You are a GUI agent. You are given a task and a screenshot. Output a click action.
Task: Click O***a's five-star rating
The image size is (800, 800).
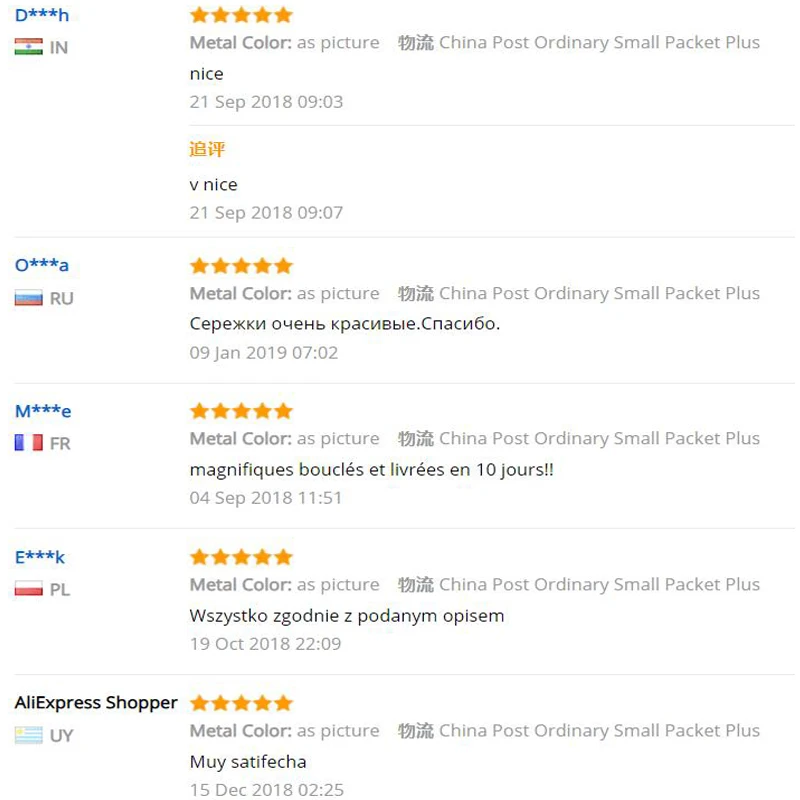[241, 266]
